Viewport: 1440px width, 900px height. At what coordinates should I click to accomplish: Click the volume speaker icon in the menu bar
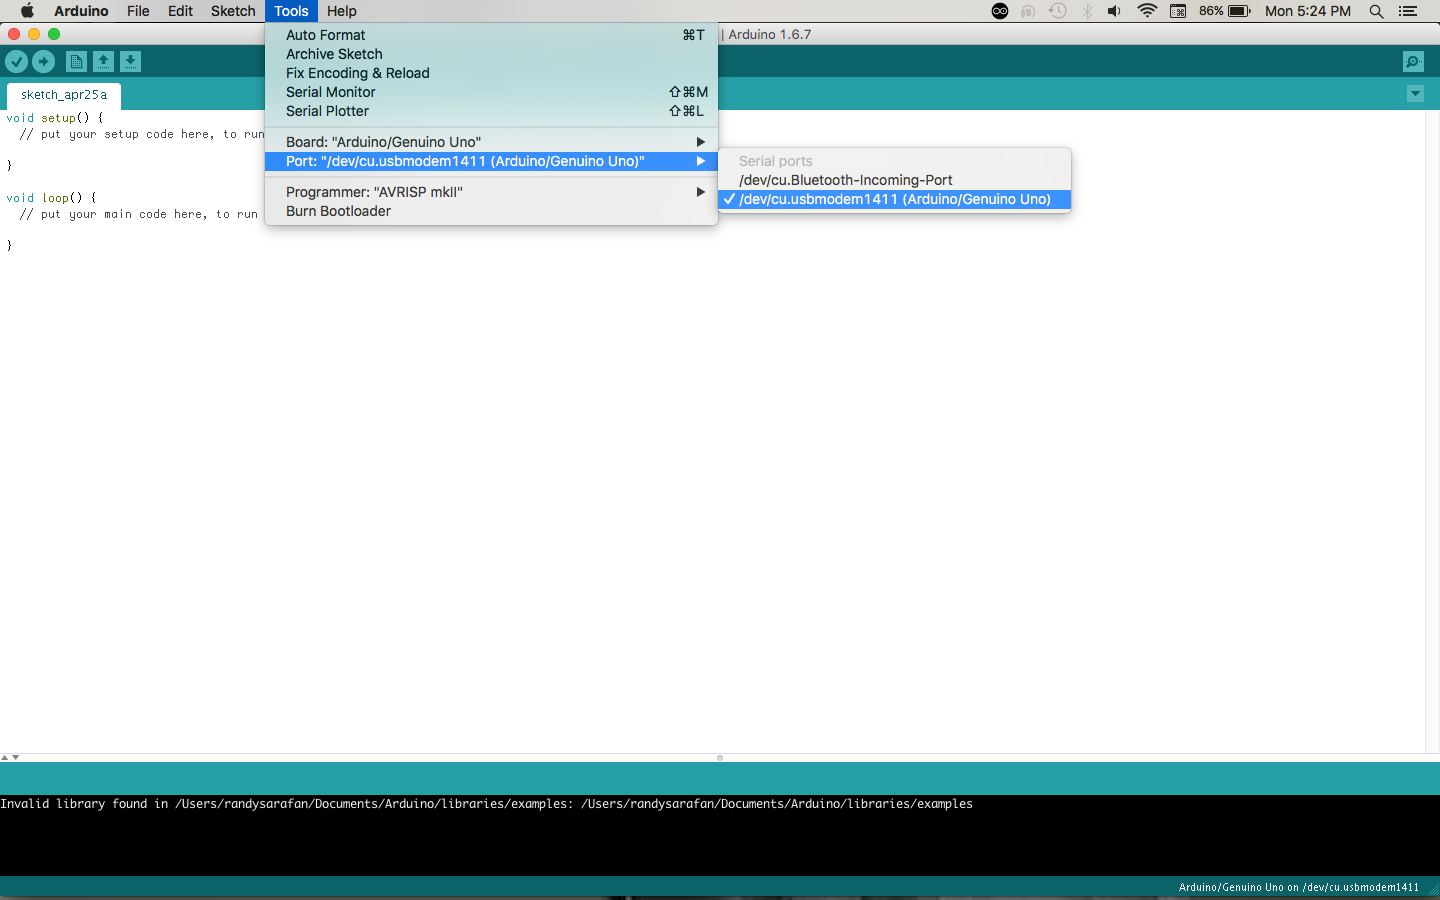[x=1114, y=11]
